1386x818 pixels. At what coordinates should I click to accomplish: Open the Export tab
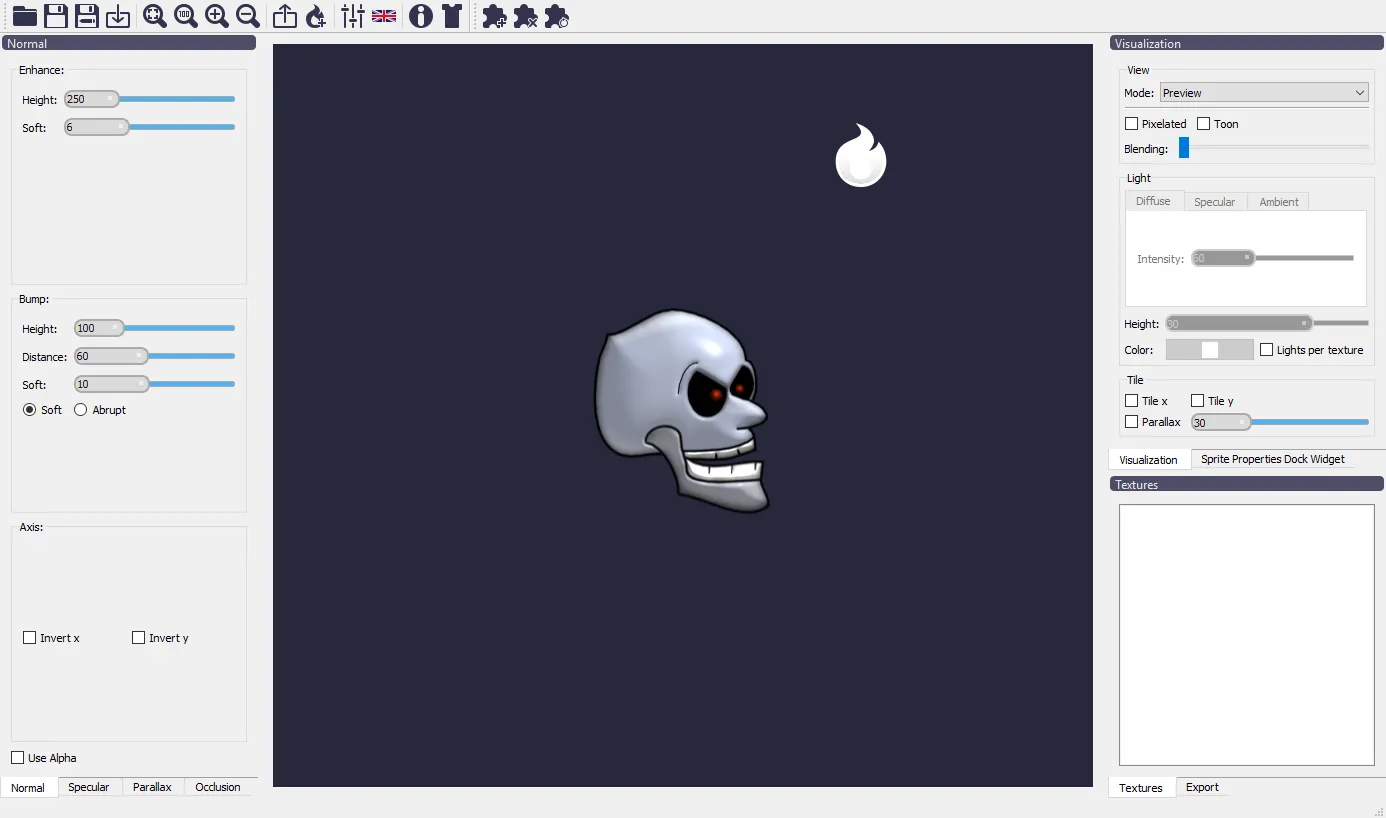(1202, 787)
